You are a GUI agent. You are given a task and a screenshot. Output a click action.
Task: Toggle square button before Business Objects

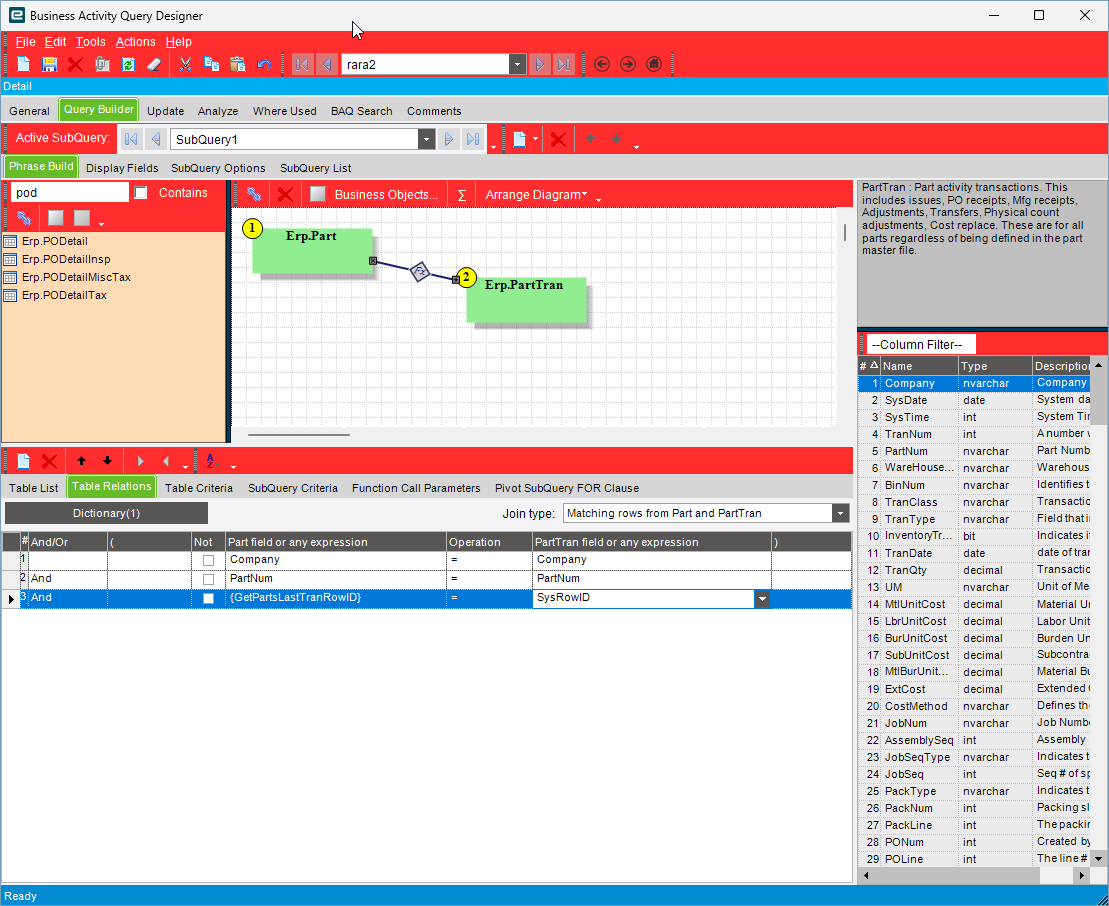pyautogui.click(x=318, y=194)
